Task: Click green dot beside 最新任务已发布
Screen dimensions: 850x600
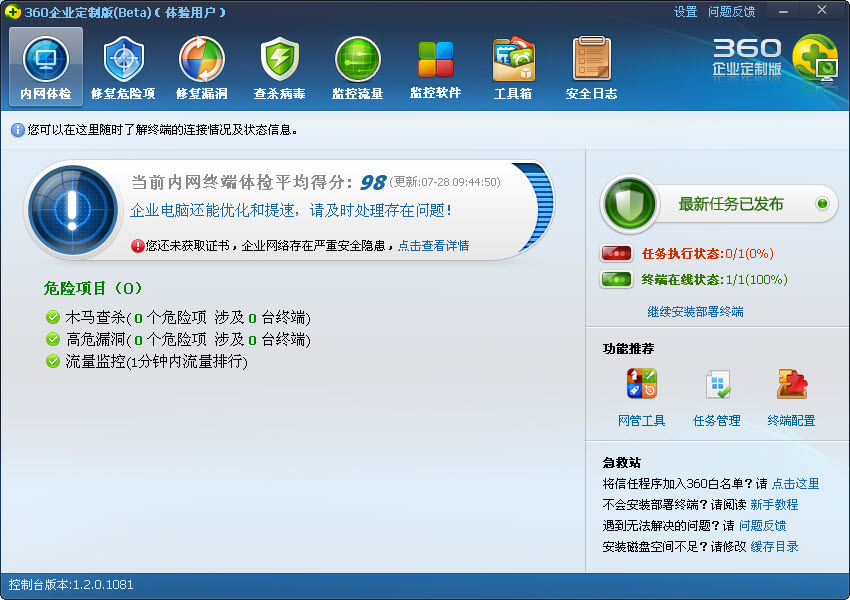Action: coord(822,203)
